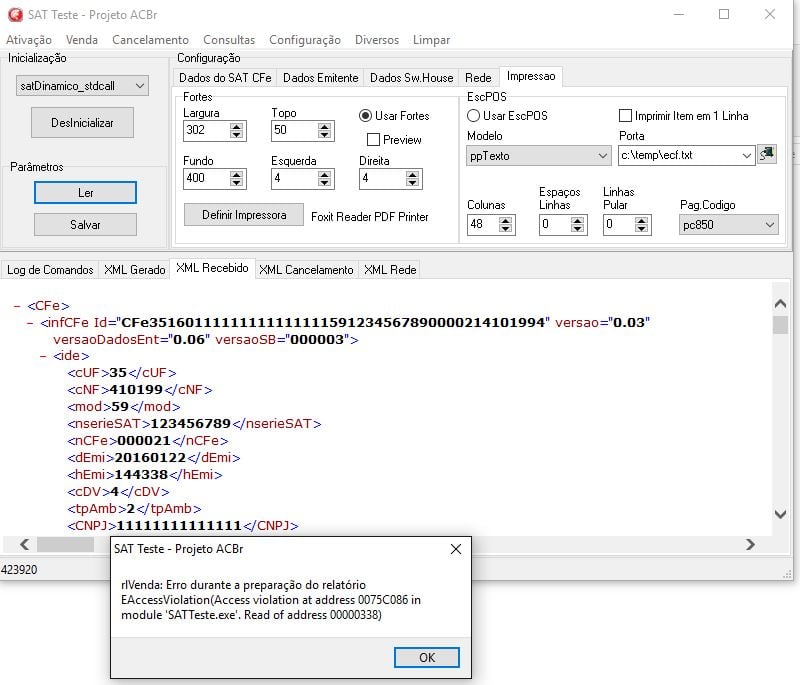Click the dEmi value 20160122
Image resolution: width=800 pixels, height=685 pixels.
point(150,458)
